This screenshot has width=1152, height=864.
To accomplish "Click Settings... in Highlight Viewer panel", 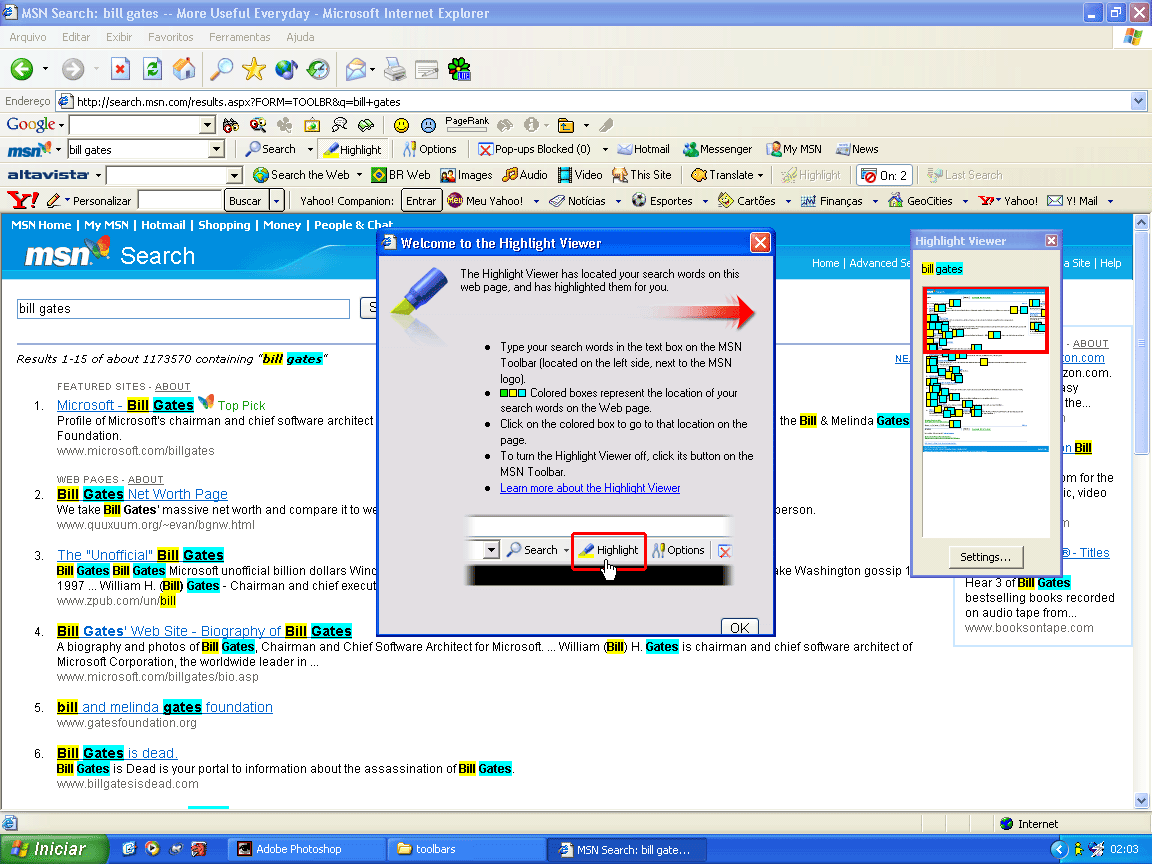I will pos(985,557).
